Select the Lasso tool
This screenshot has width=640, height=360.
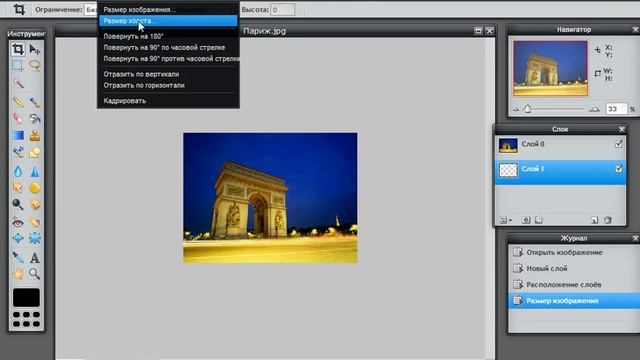pos(35,65)
